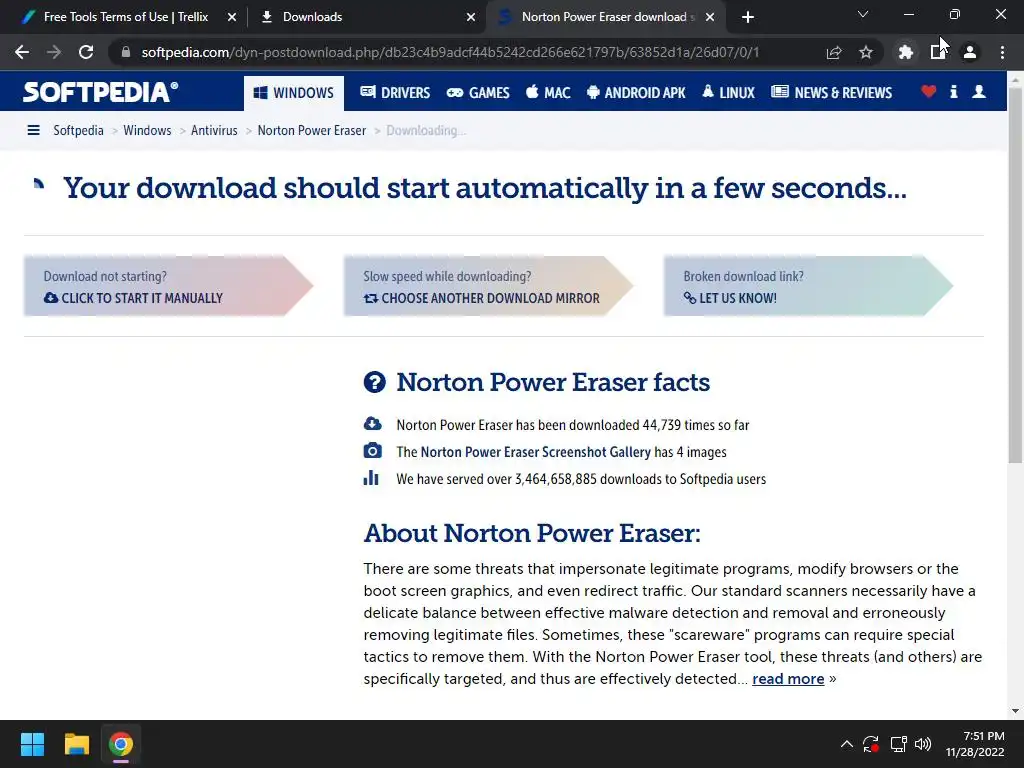This screenshot has height=768, width=1024.
Task: Close the Trellix tab
Action: [232, 17]
